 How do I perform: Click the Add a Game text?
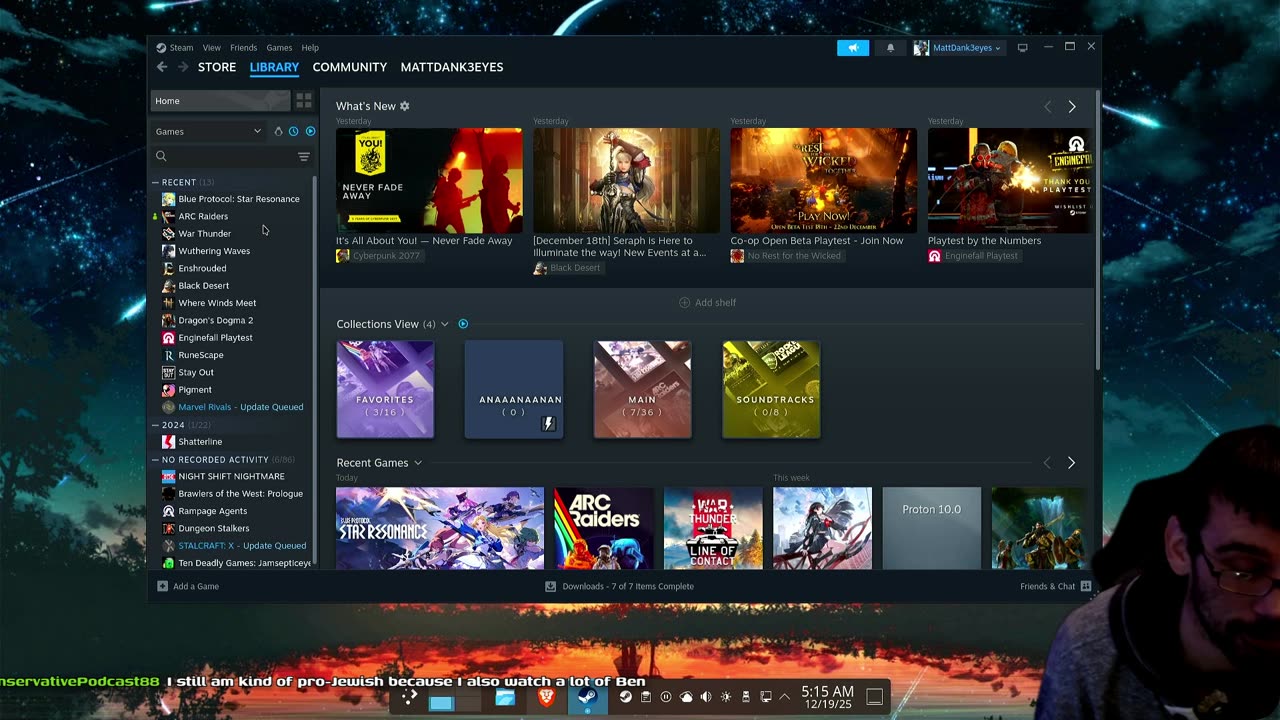[x=196, y=586]
